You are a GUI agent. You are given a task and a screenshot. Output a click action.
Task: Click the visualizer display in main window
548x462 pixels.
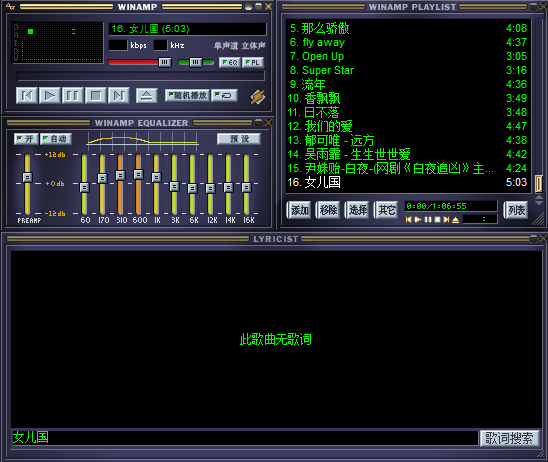click(58, 42)
